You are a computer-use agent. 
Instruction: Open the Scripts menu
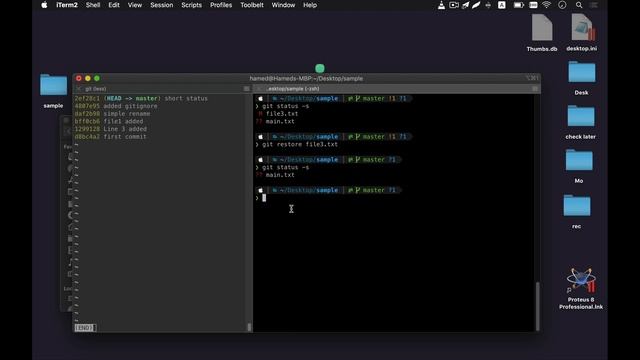tap(191, 5)
